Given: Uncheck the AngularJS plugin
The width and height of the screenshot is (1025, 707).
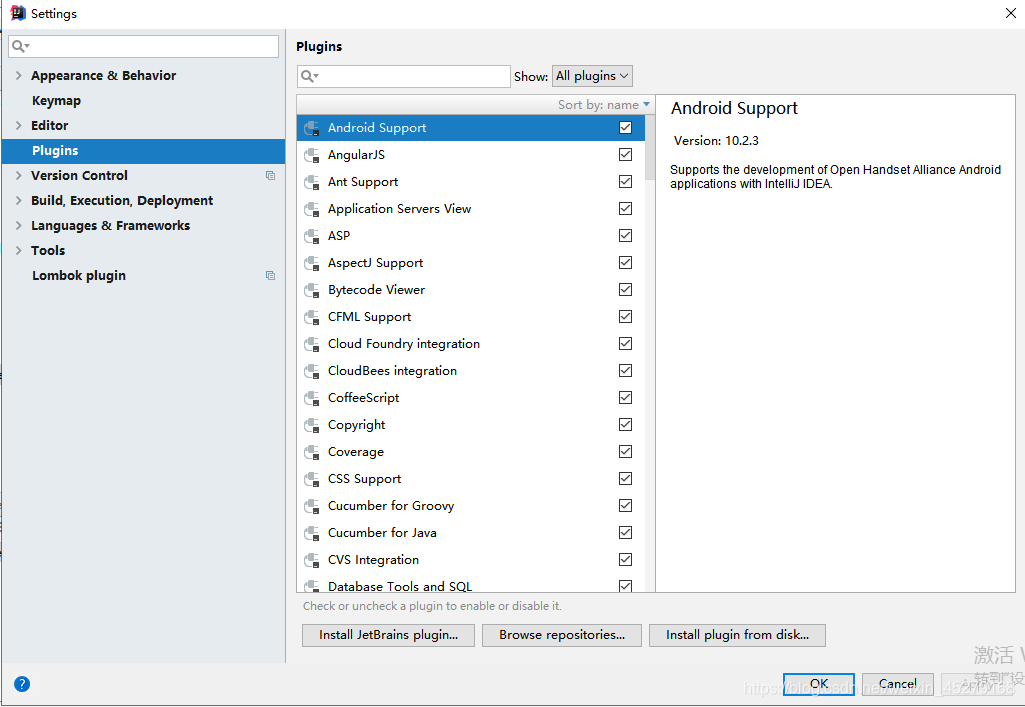Looking at the screenshot, I should (x=626, y=154).
